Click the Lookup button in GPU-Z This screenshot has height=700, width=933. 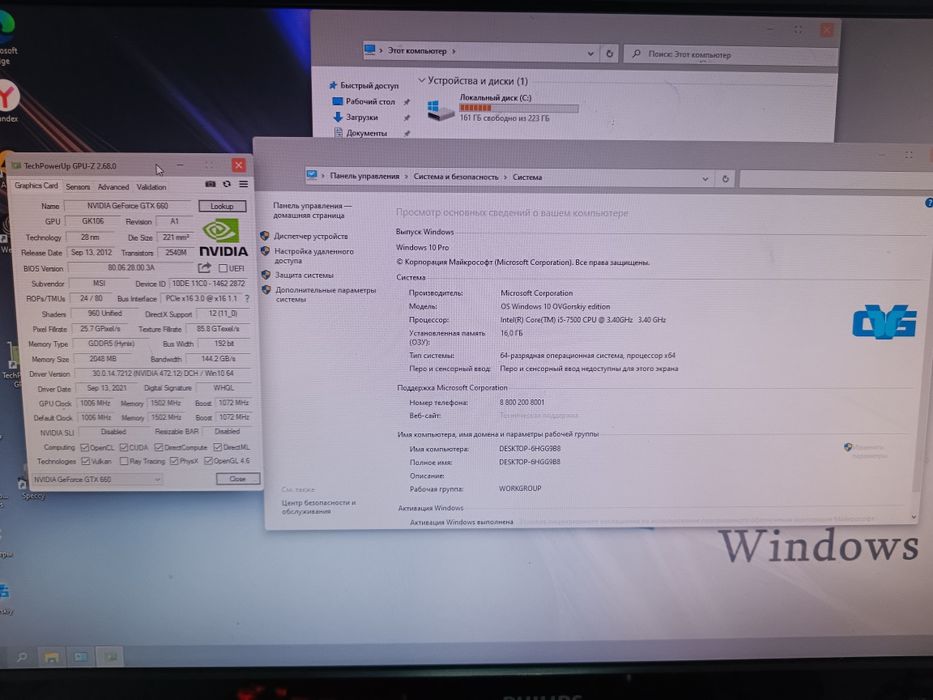point(222,206)
